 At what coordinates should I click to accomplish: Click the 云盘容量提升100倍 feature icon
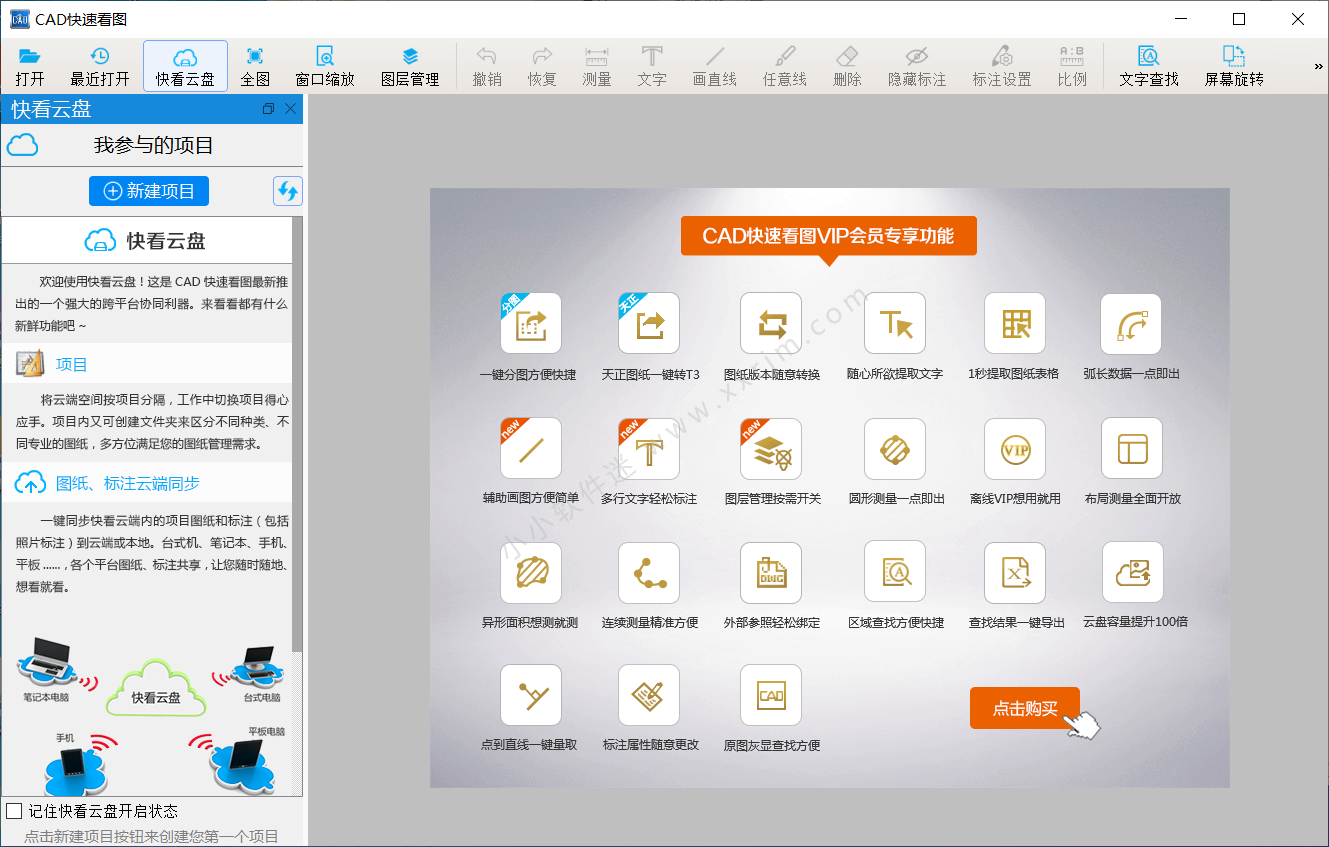click(x=1133, y=573)
